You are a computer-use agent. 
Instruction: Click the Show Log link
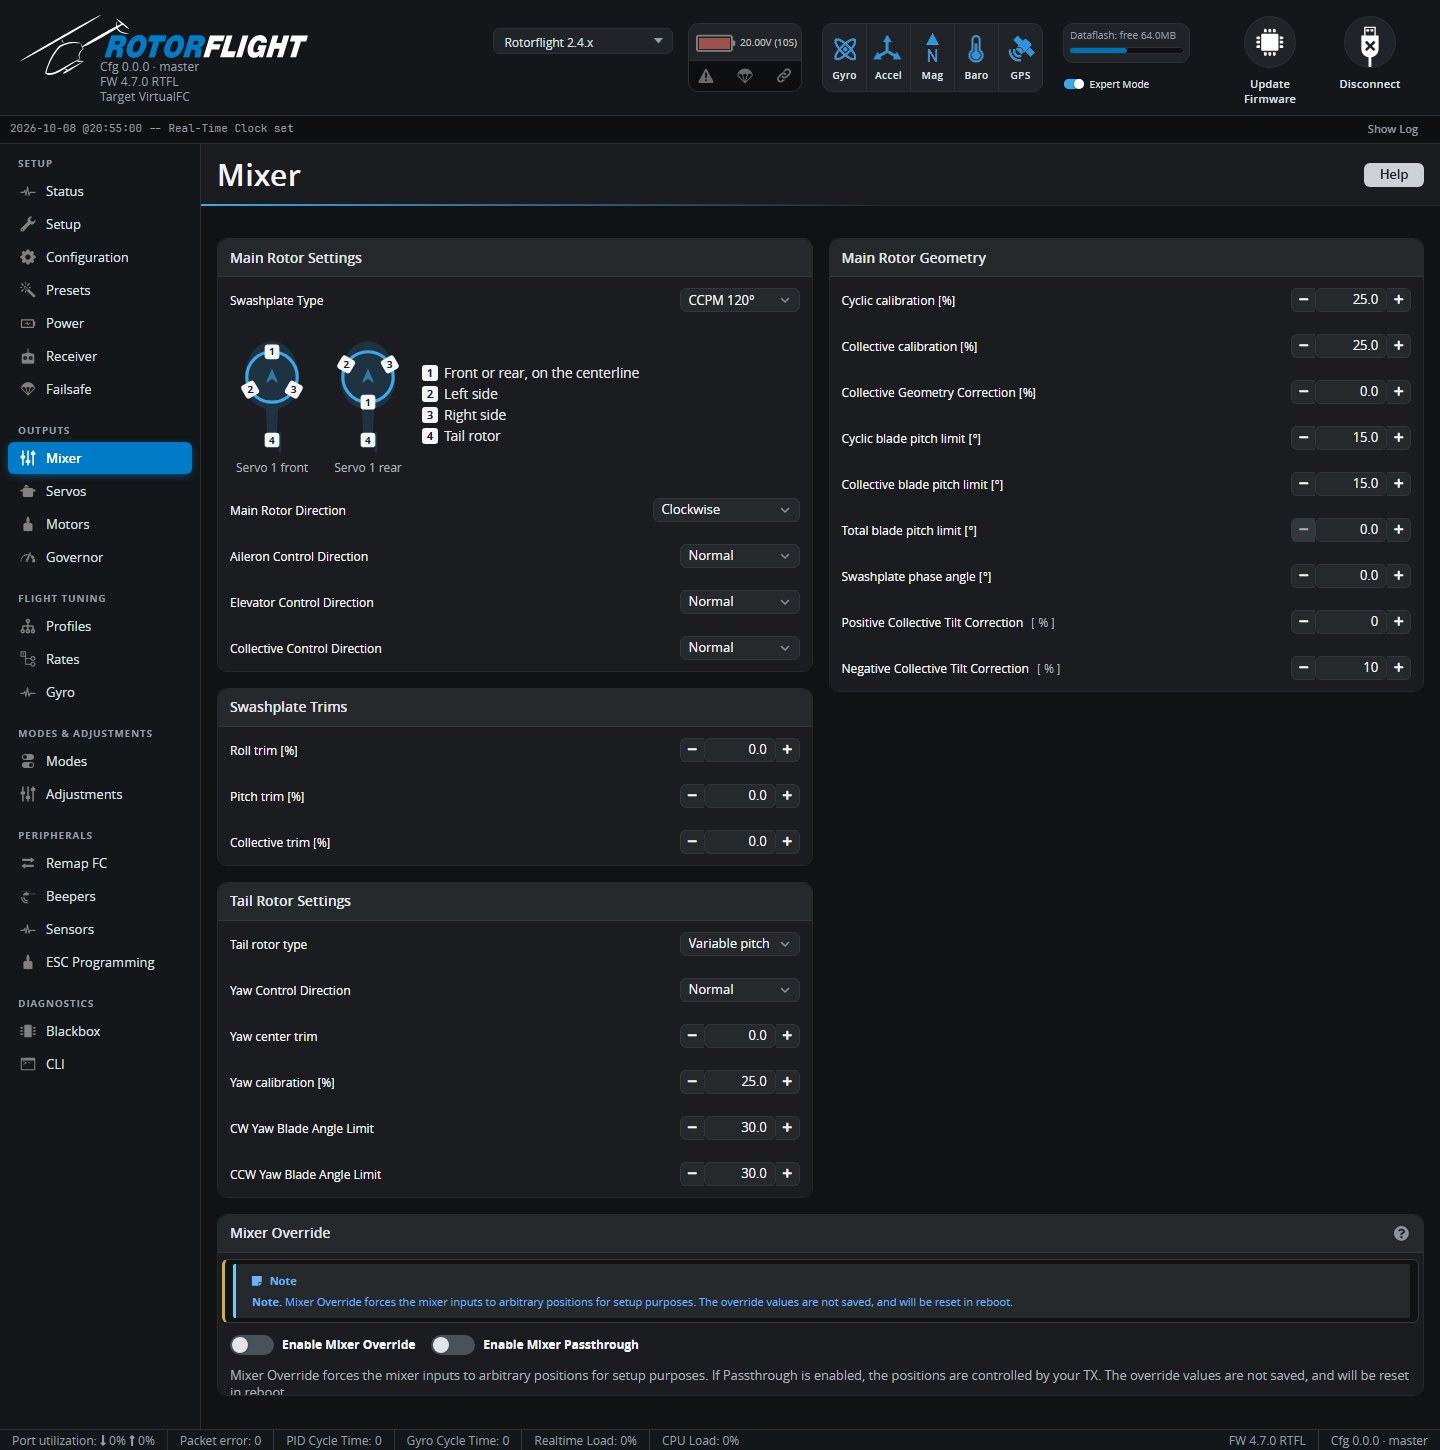pyautogui.click(x=1393, y=129)
